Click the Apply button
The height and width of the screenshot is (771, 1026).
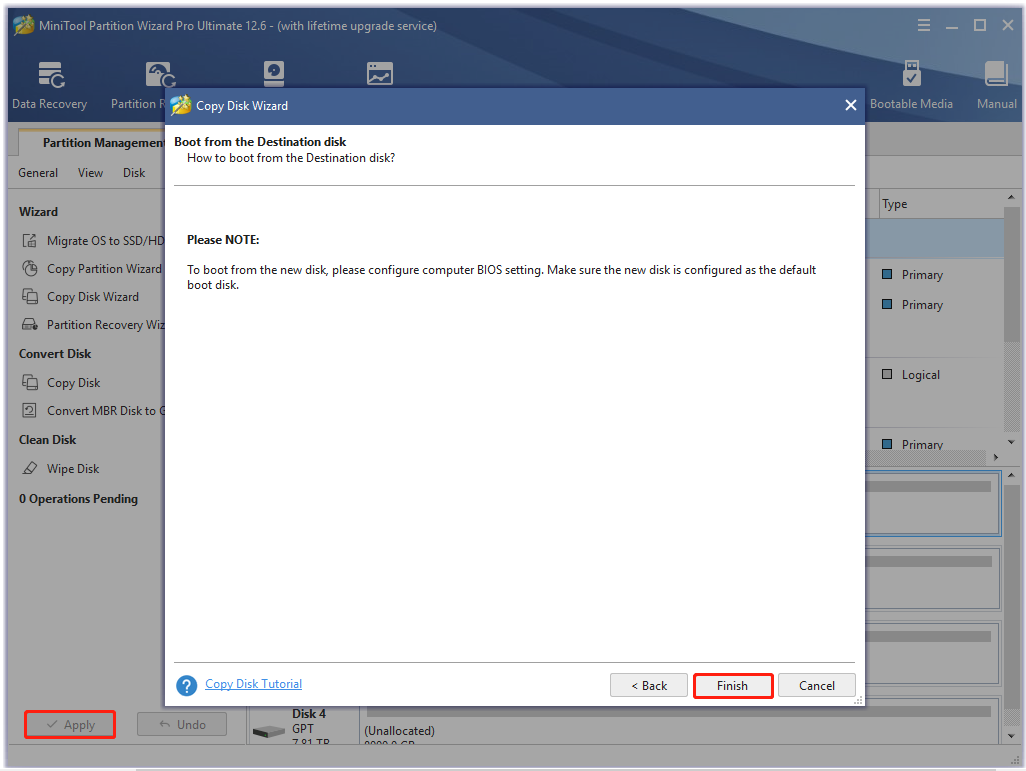click(x=69, y=724)
